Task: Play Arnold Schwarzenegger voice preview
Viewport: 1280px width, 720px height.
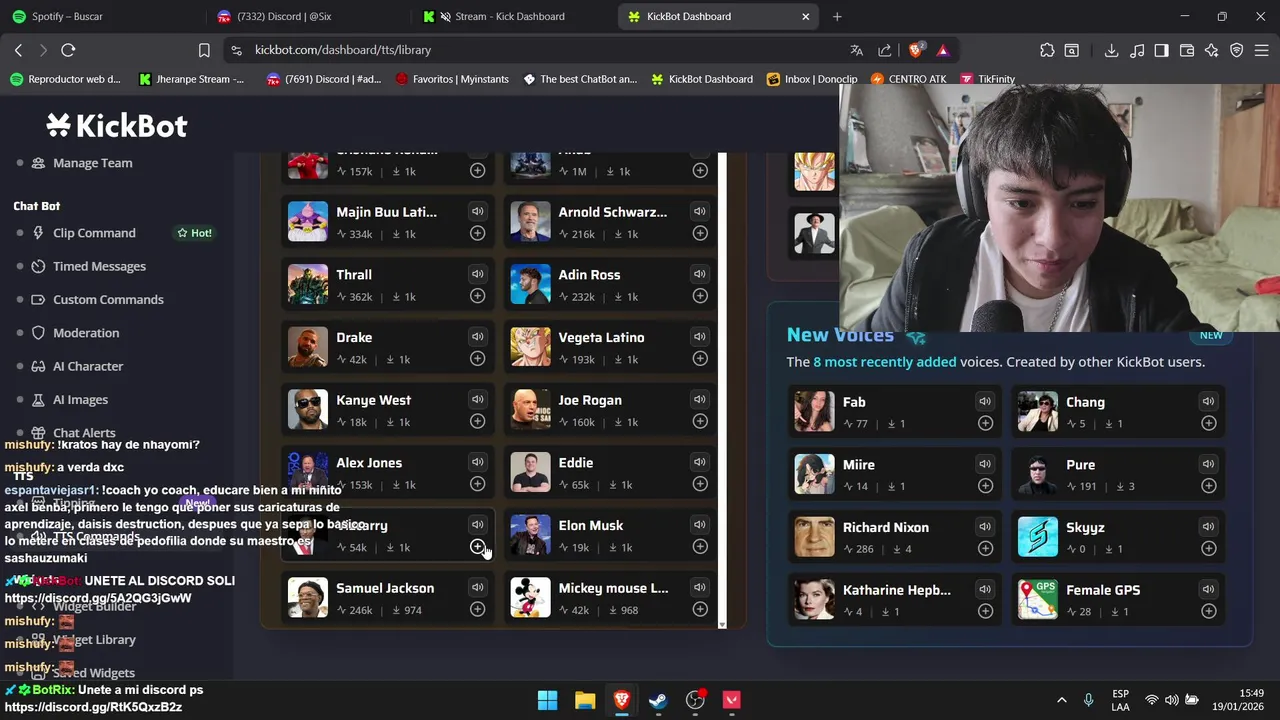Action: (700, 212)
